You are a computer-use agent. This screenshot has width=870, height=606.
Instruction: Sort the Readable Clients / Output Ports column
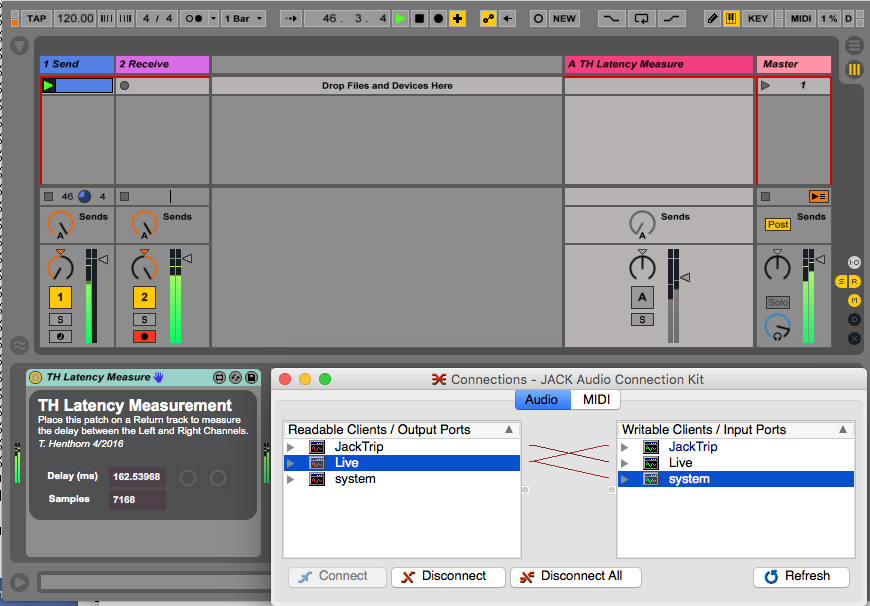click(x=402, y=430)
